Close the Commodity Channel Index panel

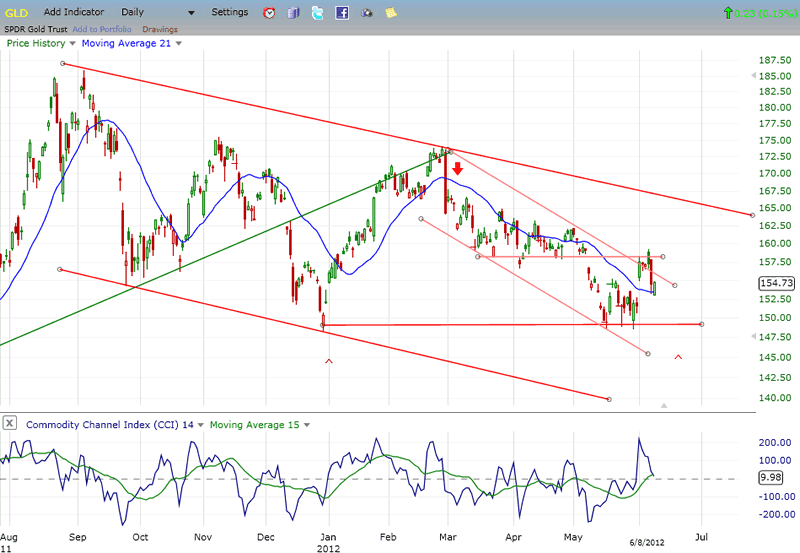[9, 424]
